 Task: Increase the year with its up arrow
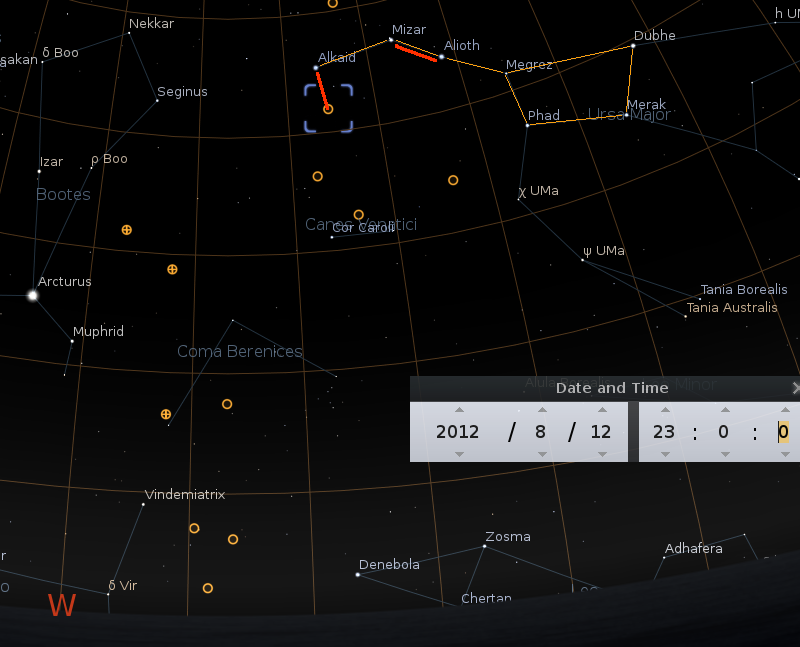click(x=459, y=409)
